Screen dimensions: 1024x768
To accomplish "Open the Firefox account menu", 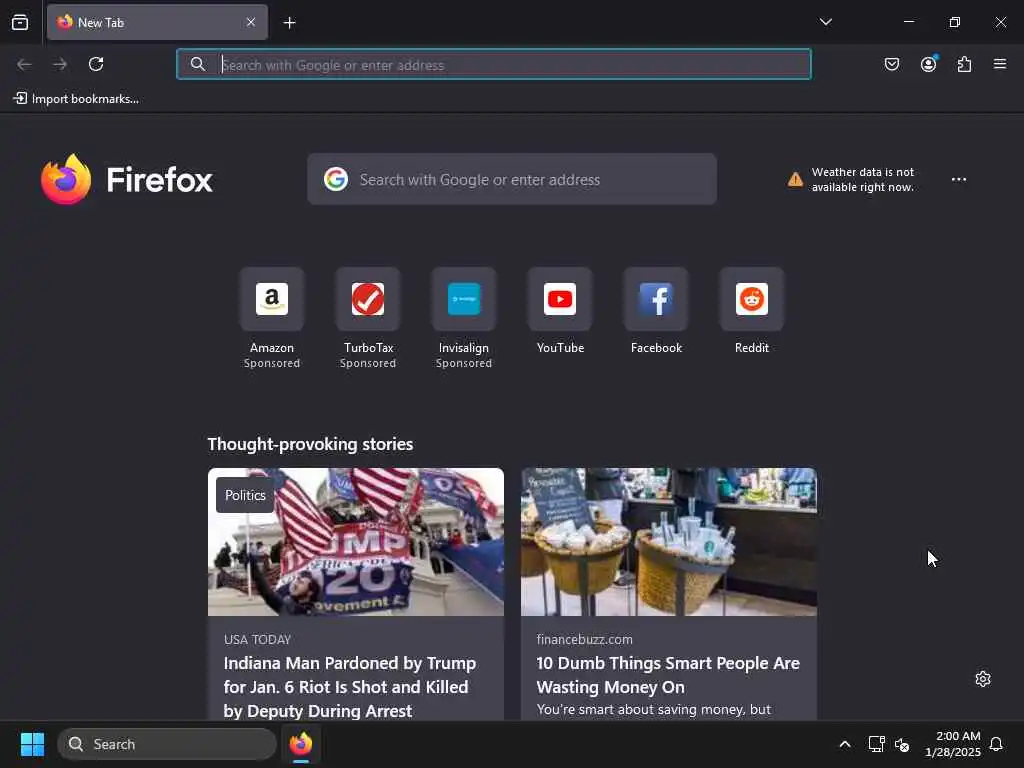I will coord(928,64).
